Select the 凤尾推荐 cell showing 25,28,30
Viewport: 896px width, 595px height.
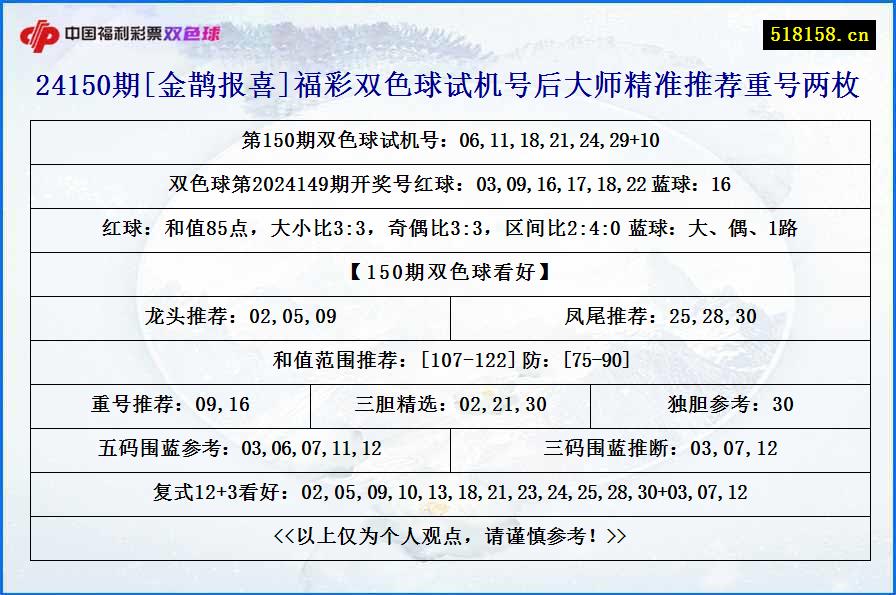[x=660, y=318]
